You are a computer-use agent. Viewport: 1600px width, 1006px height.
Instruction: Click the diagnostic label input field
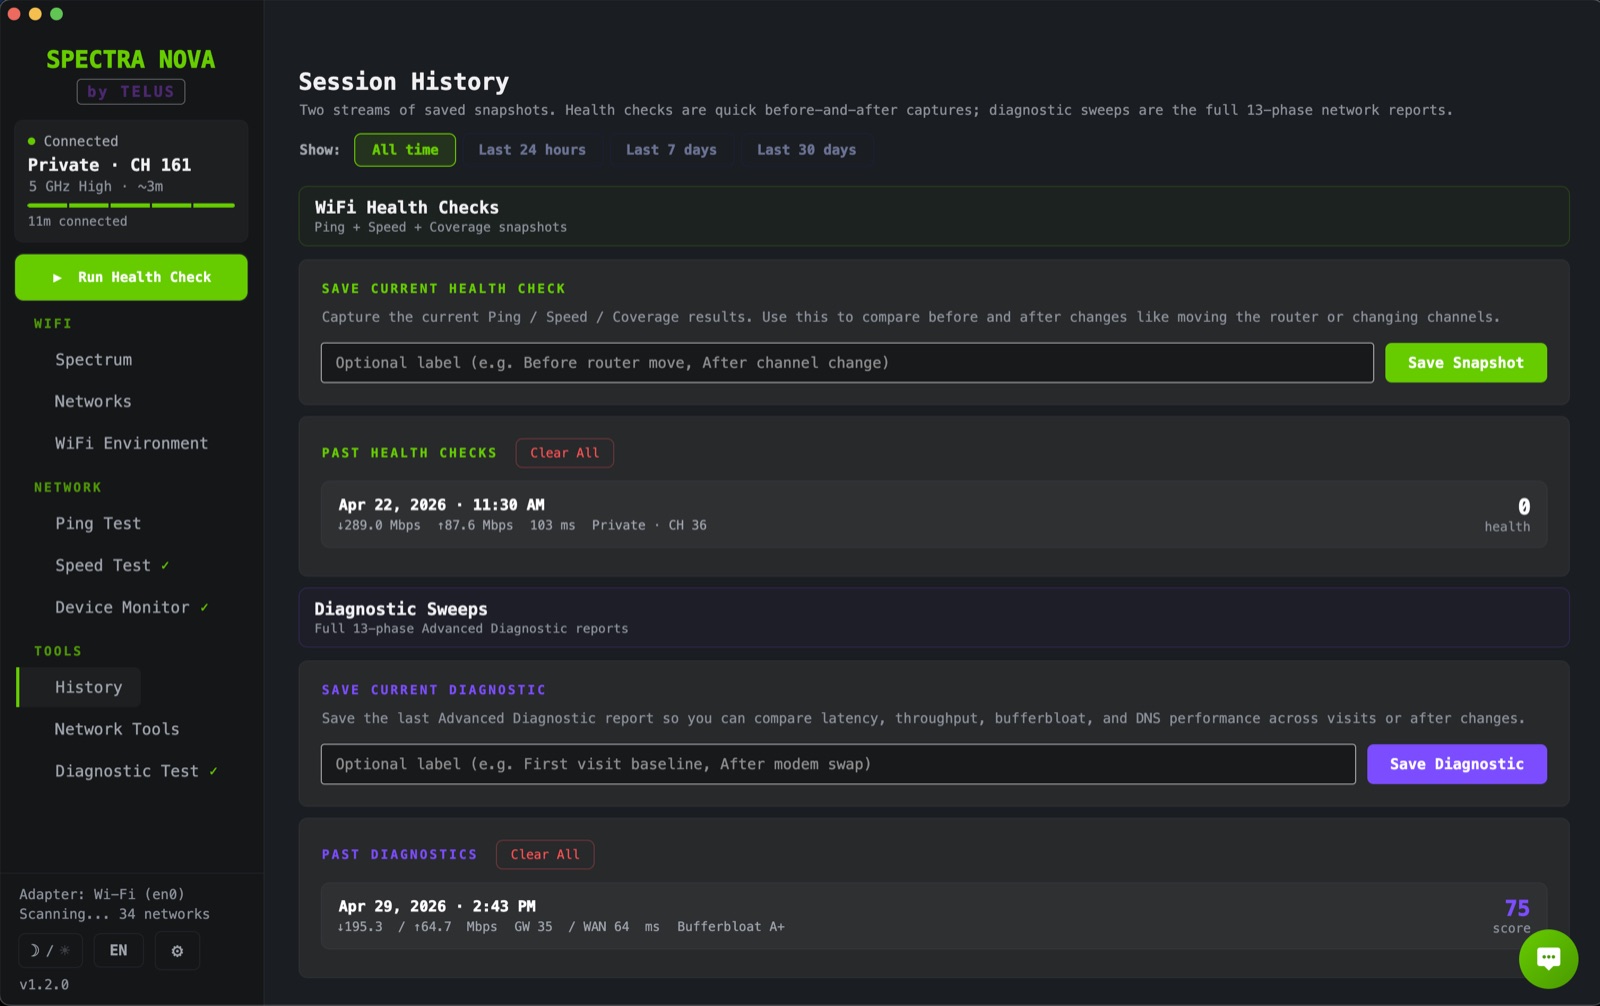pos(838,764)
